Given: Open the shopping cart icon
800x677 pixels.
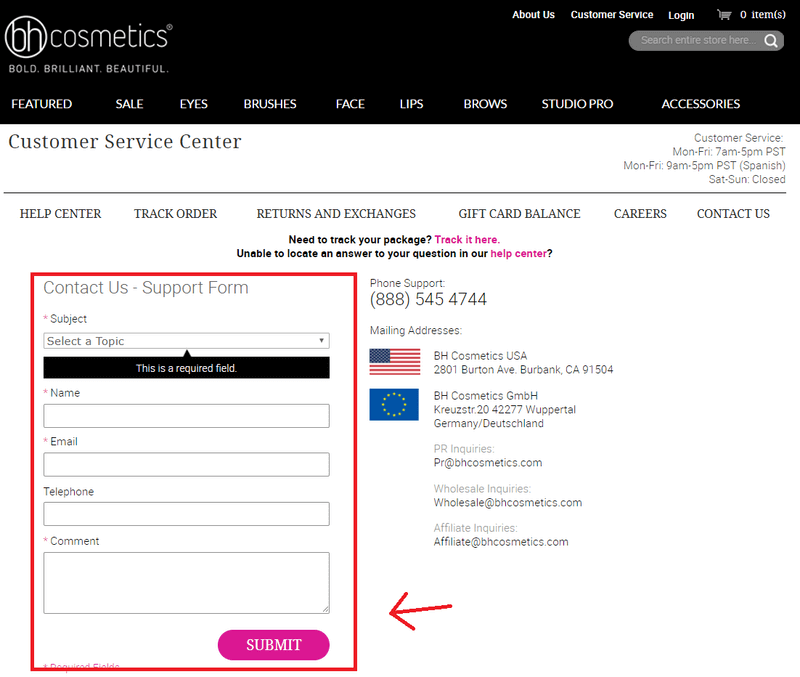Looking at the screenshot, I should point(724,15).
